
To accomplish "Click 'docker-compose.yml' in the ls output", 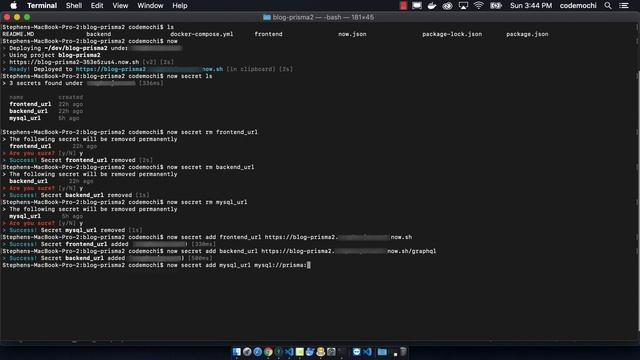I will click(x=202, y=34).
